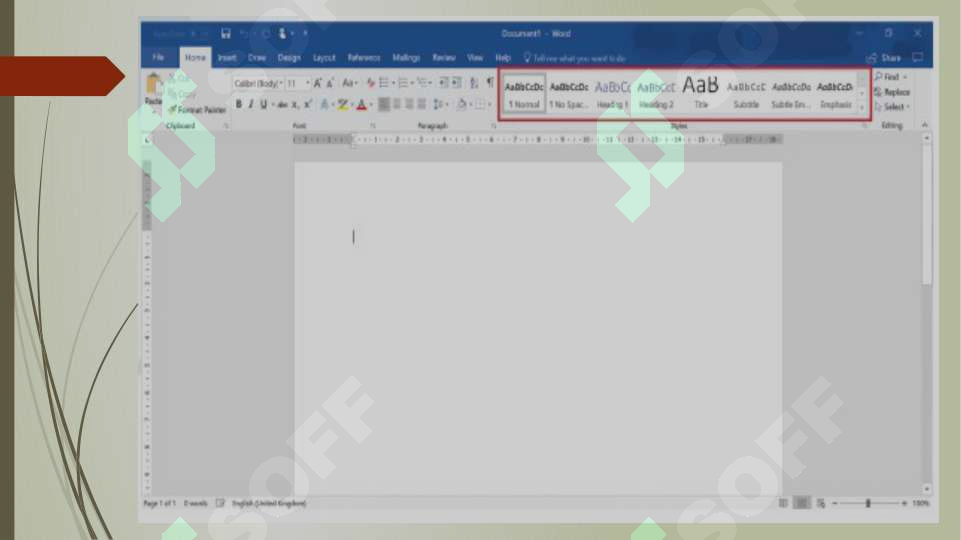961x540 pixels.
Task: Switch to the Layout tab
Action: pos(324,58)
